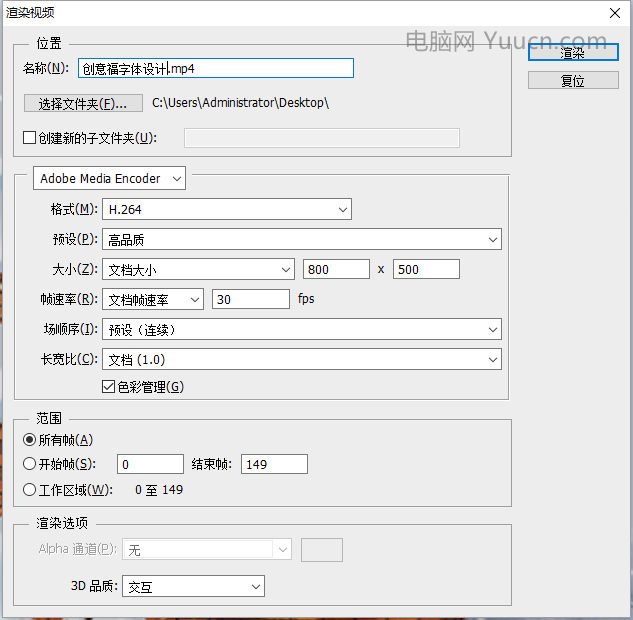
Task: Open the 长宽比 文档 (1.0) dropdown
Action: coord(302,359)
